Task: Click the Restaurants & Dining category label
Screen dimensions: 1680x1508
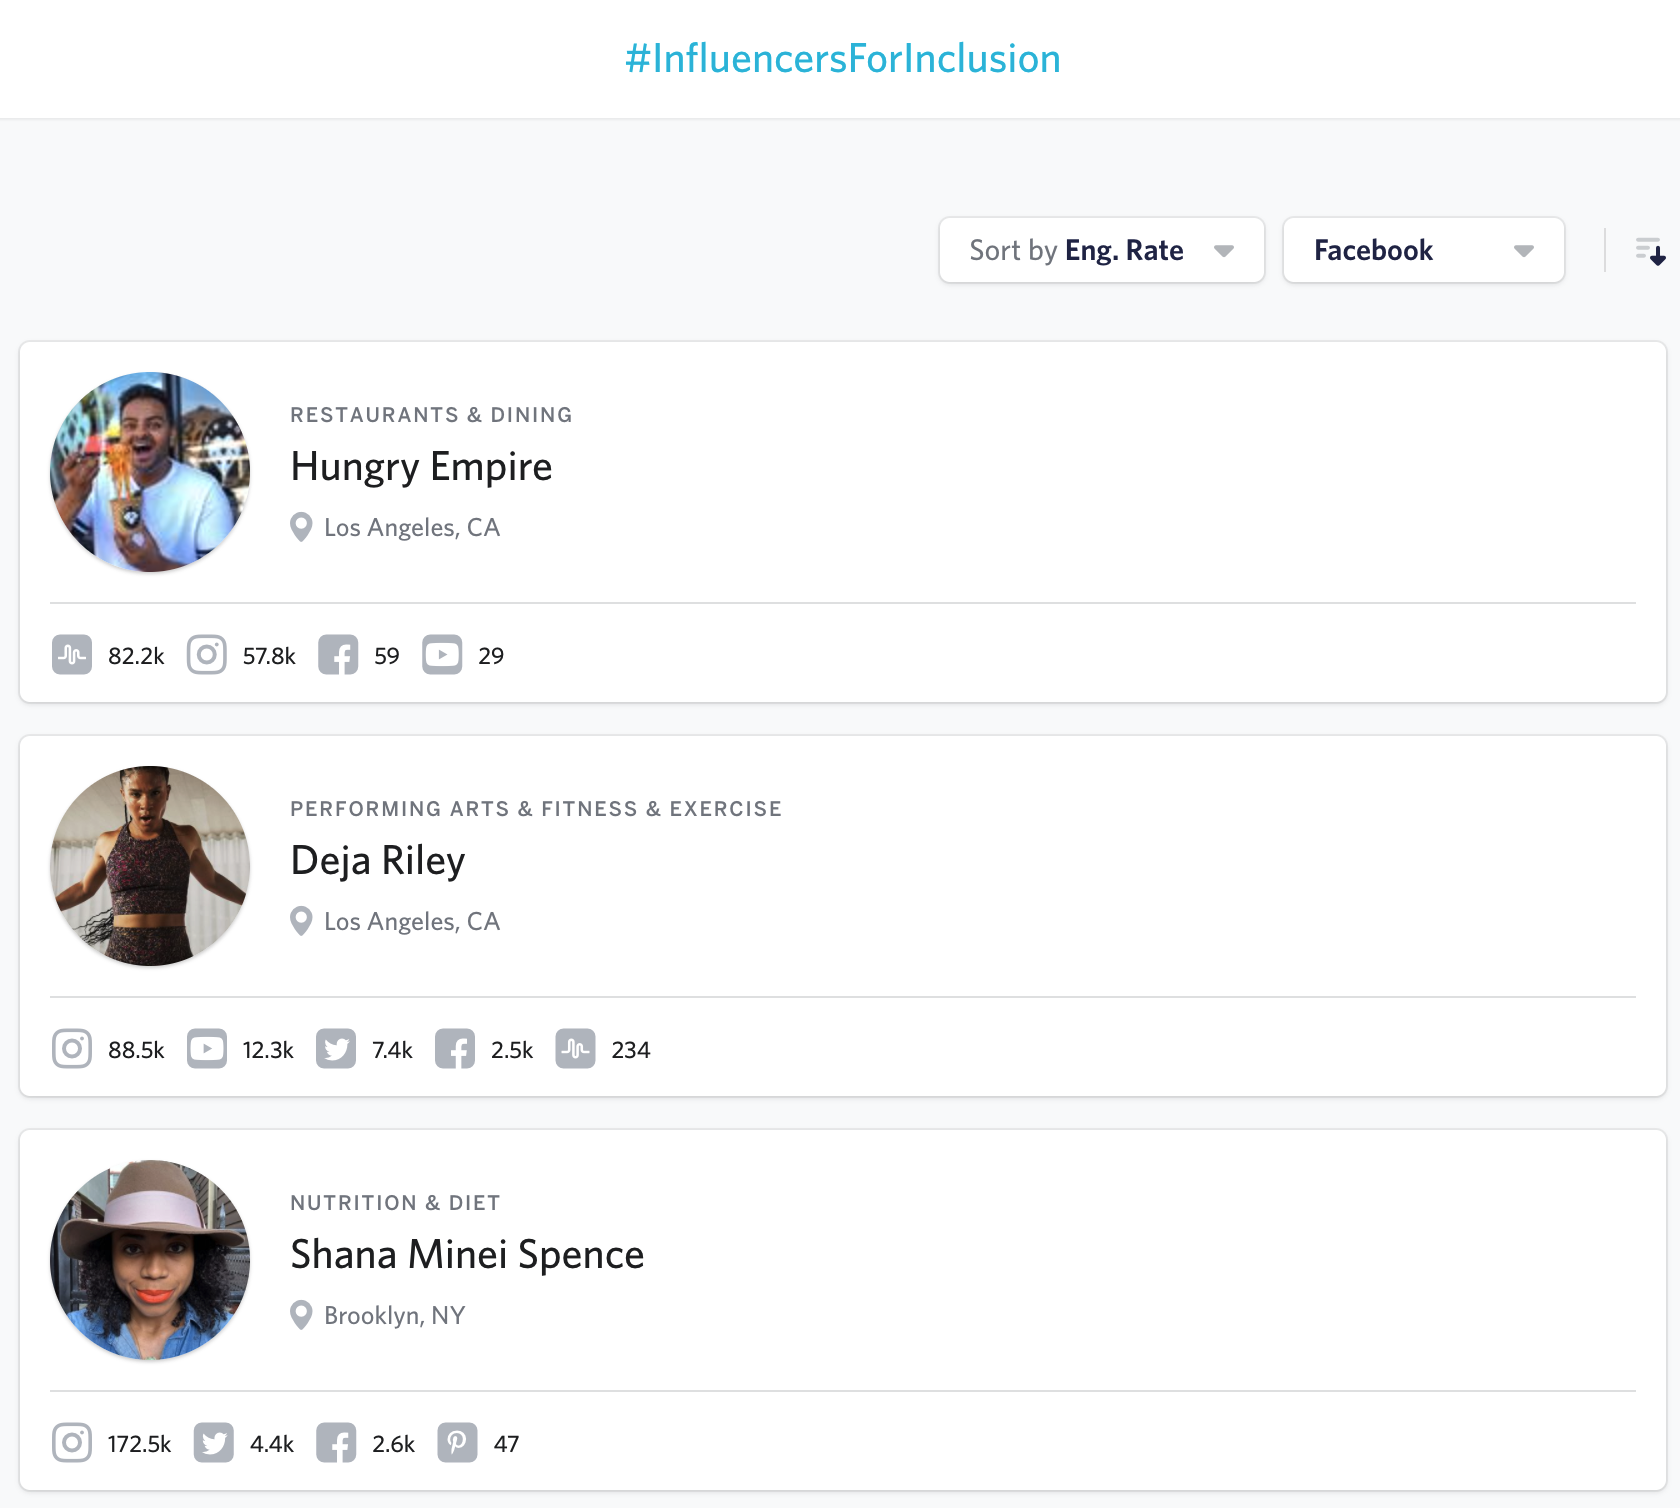Action: pyautogui.click(x=432, y=415)
